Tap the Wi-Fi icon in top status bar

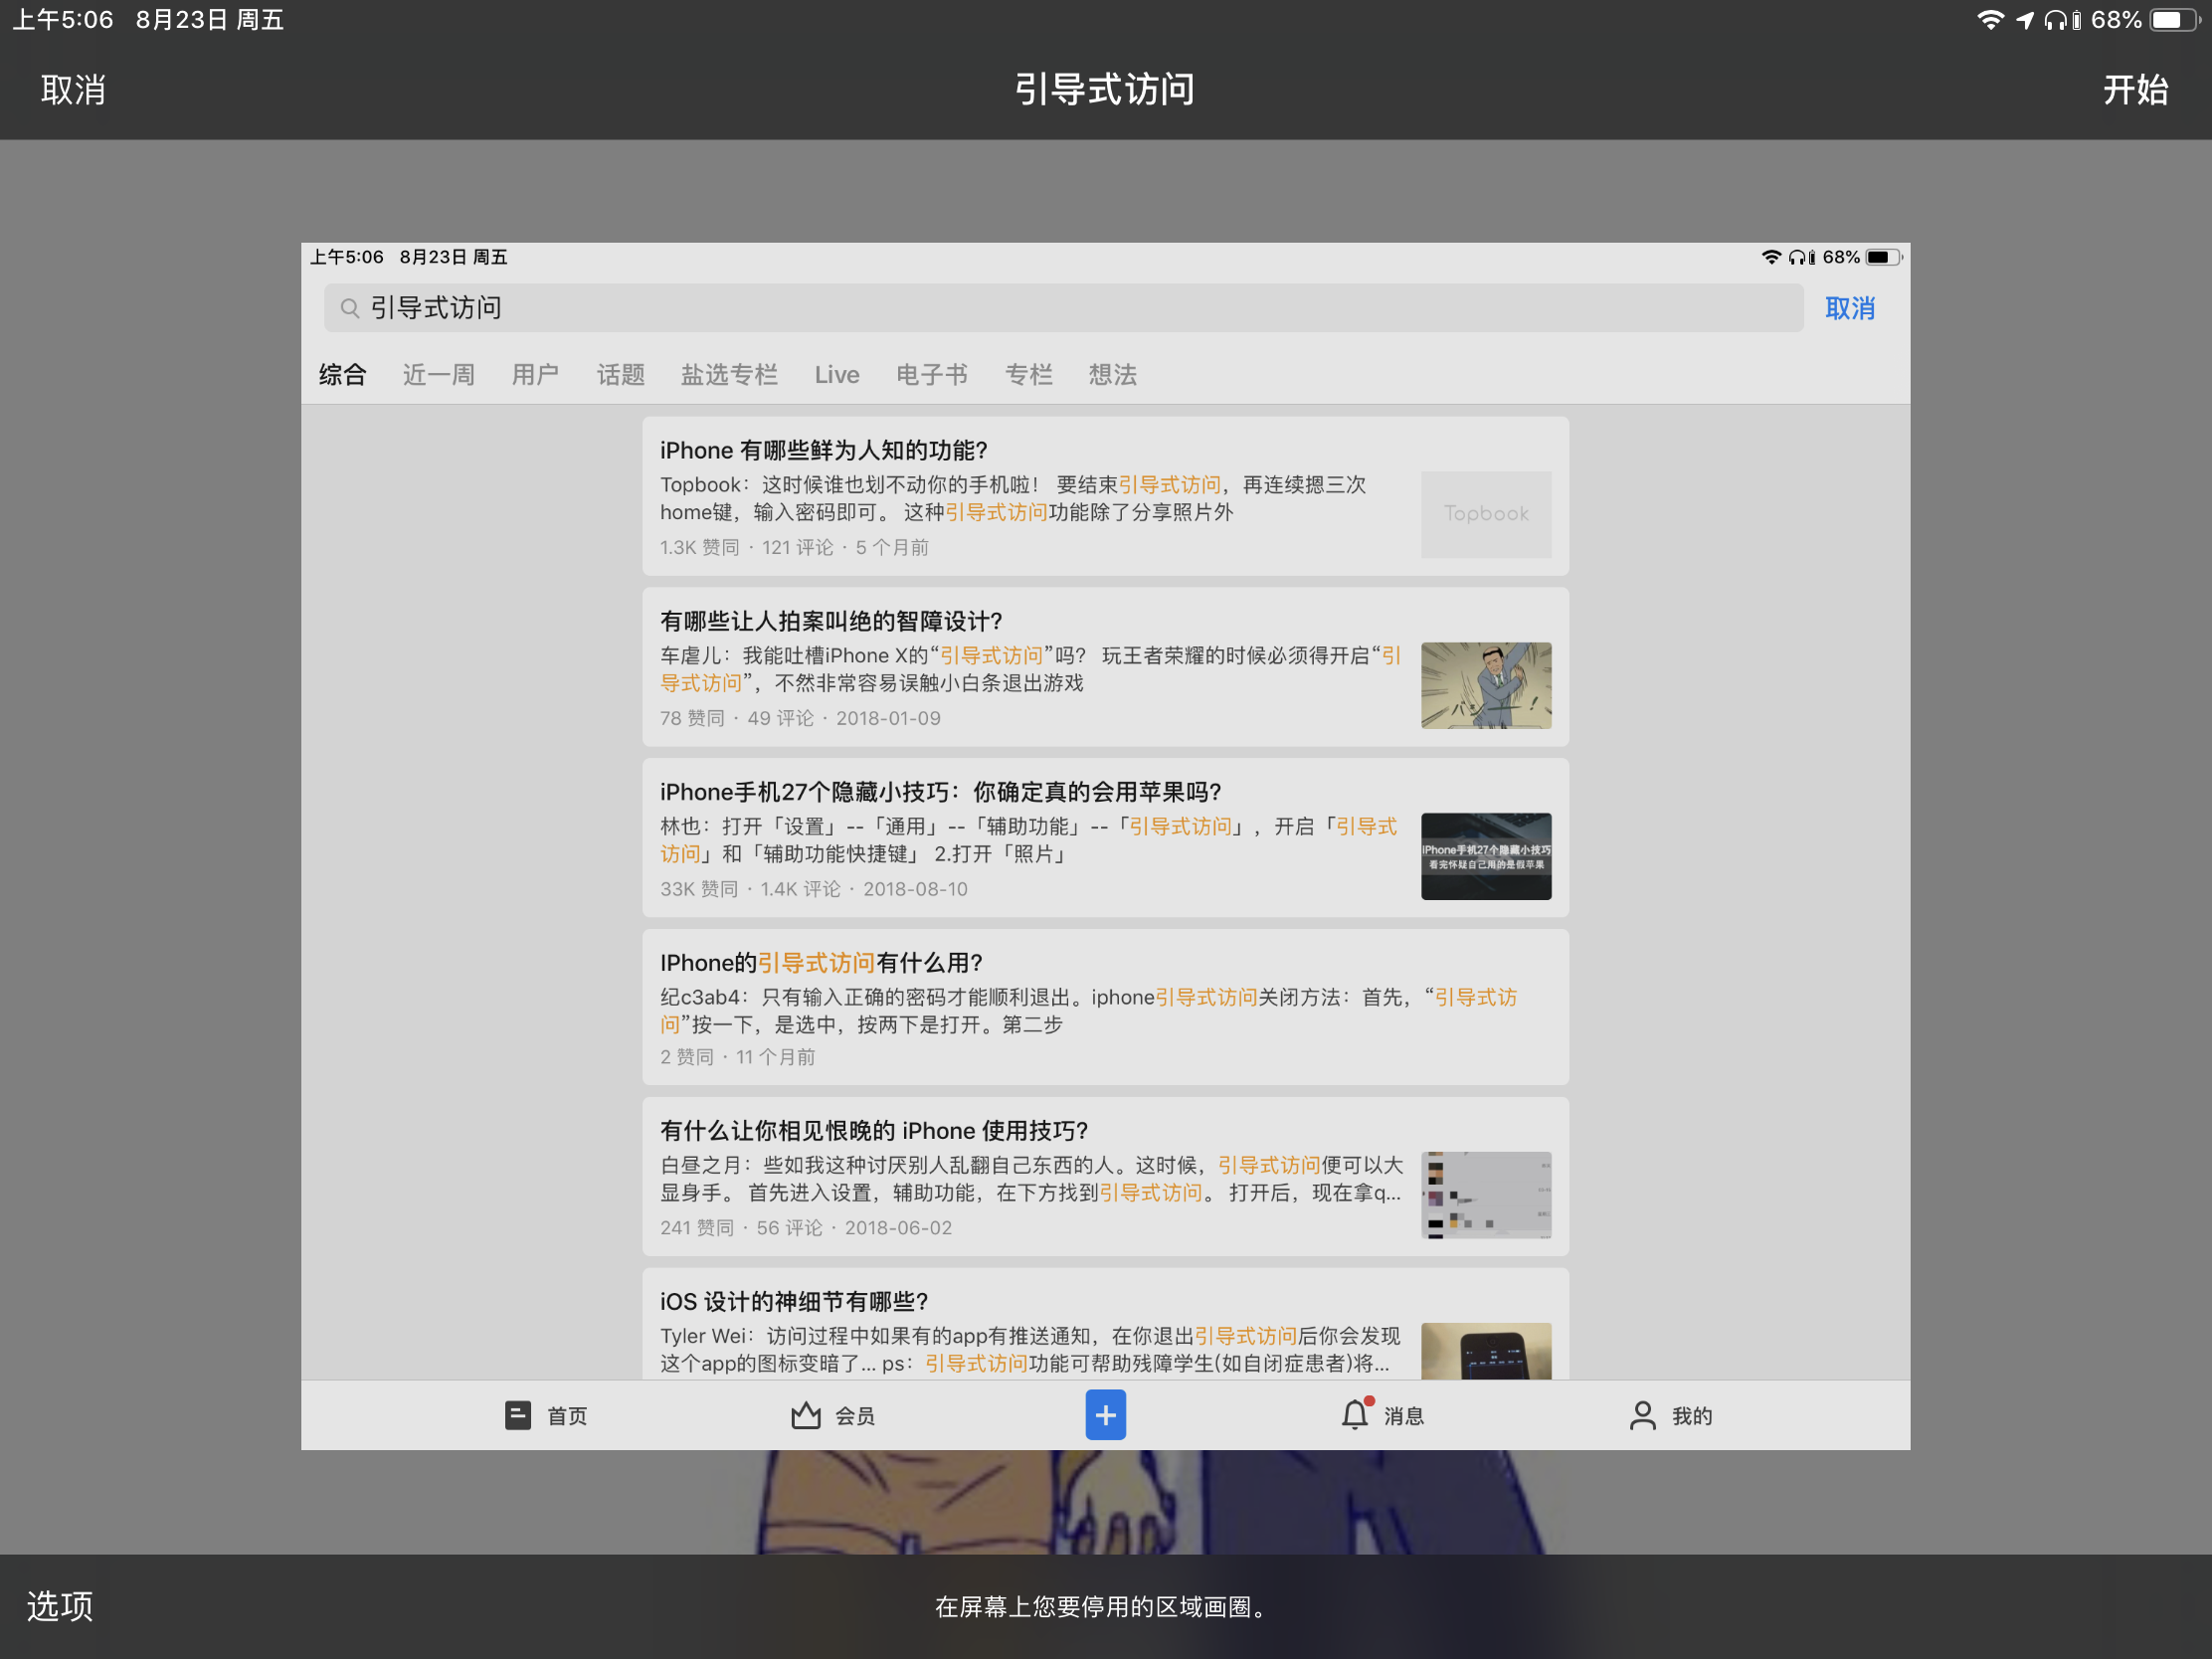click(1990, 20)
